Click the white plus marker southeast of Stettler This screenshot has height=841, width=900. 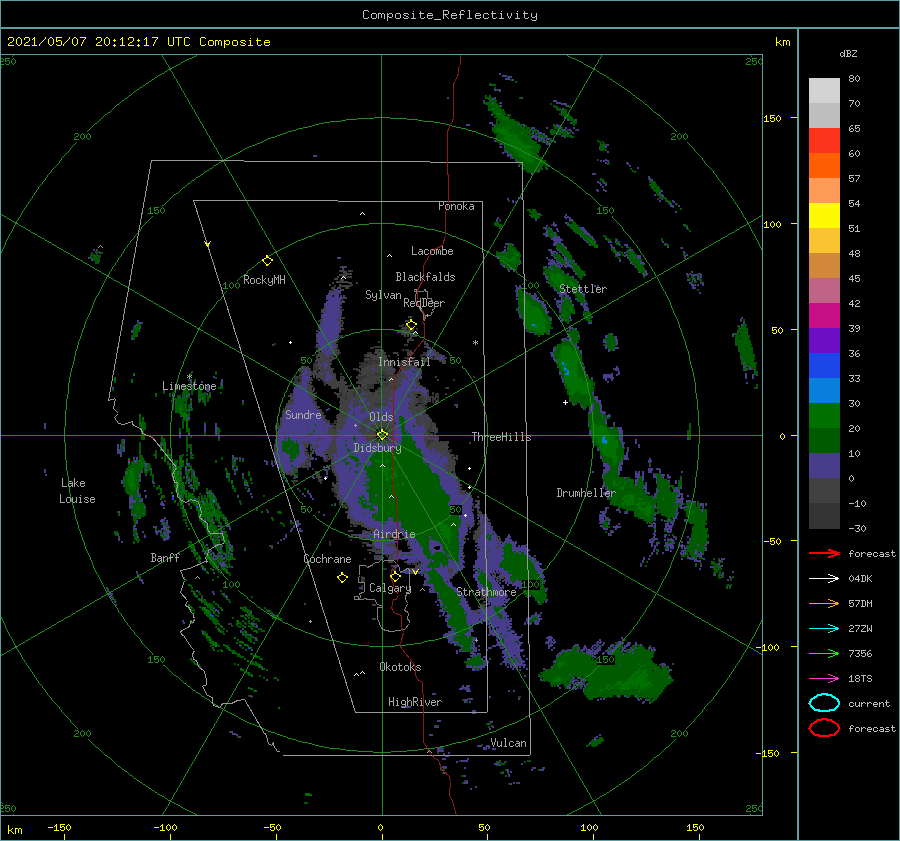click(565, 402)
